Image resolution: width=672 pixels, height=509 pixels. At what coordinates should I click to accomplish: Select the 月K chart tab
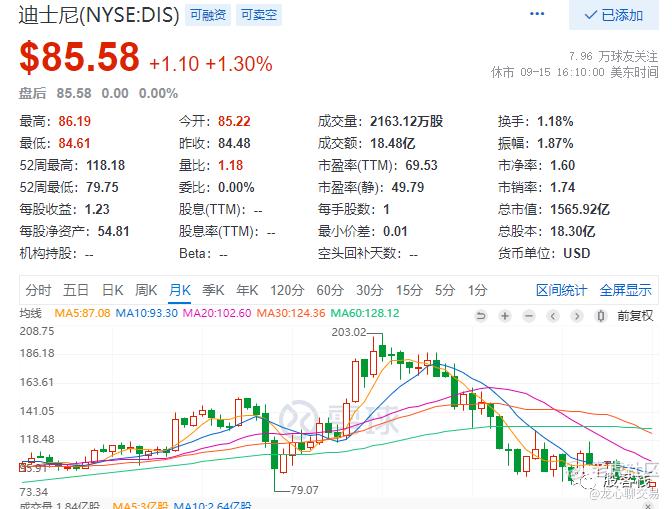pyautogui.click(x=180, y=290)
